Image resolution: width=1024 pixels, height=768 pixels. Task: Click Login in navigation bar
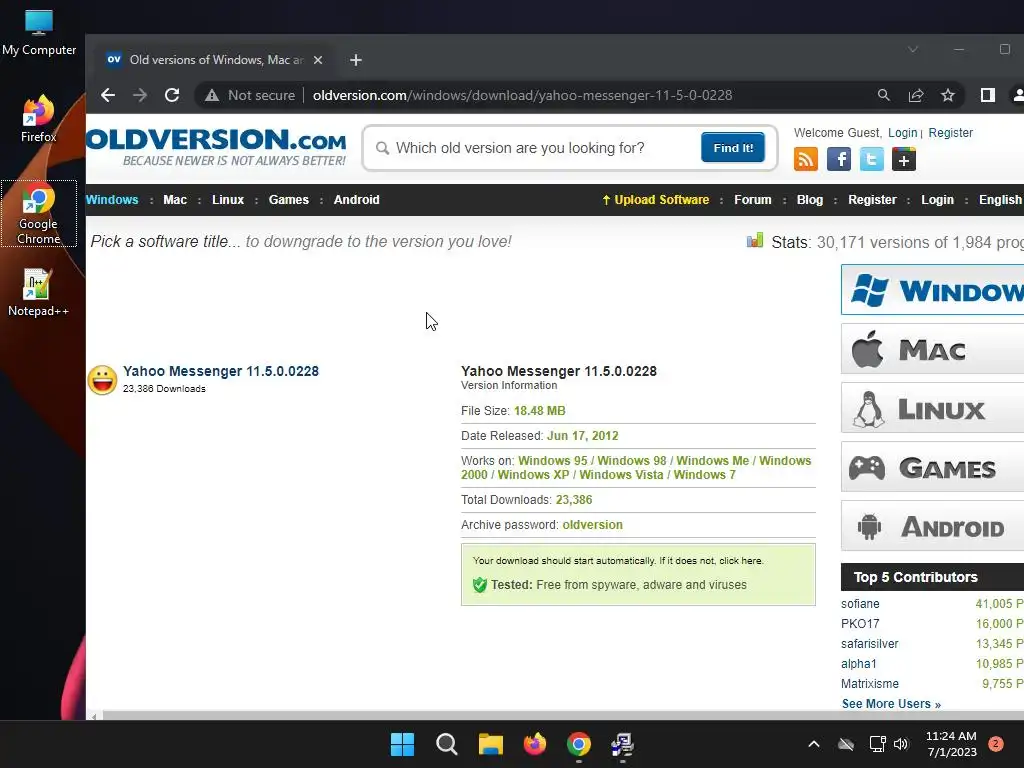[x=937, y=200]
